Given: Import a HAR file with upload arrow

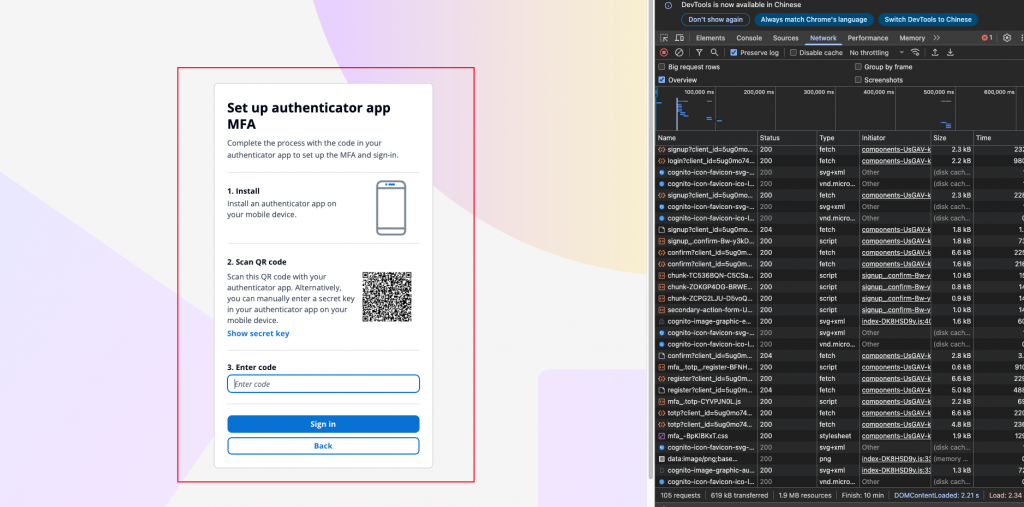Looking at the screenshot, I should [935, 52].
